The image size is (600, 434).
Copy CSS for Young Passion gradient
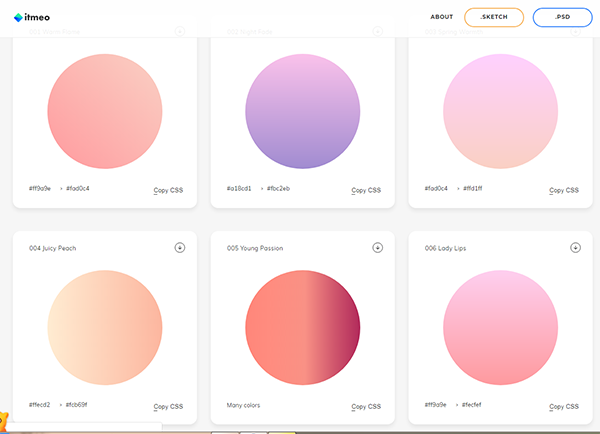coord(366,406)
